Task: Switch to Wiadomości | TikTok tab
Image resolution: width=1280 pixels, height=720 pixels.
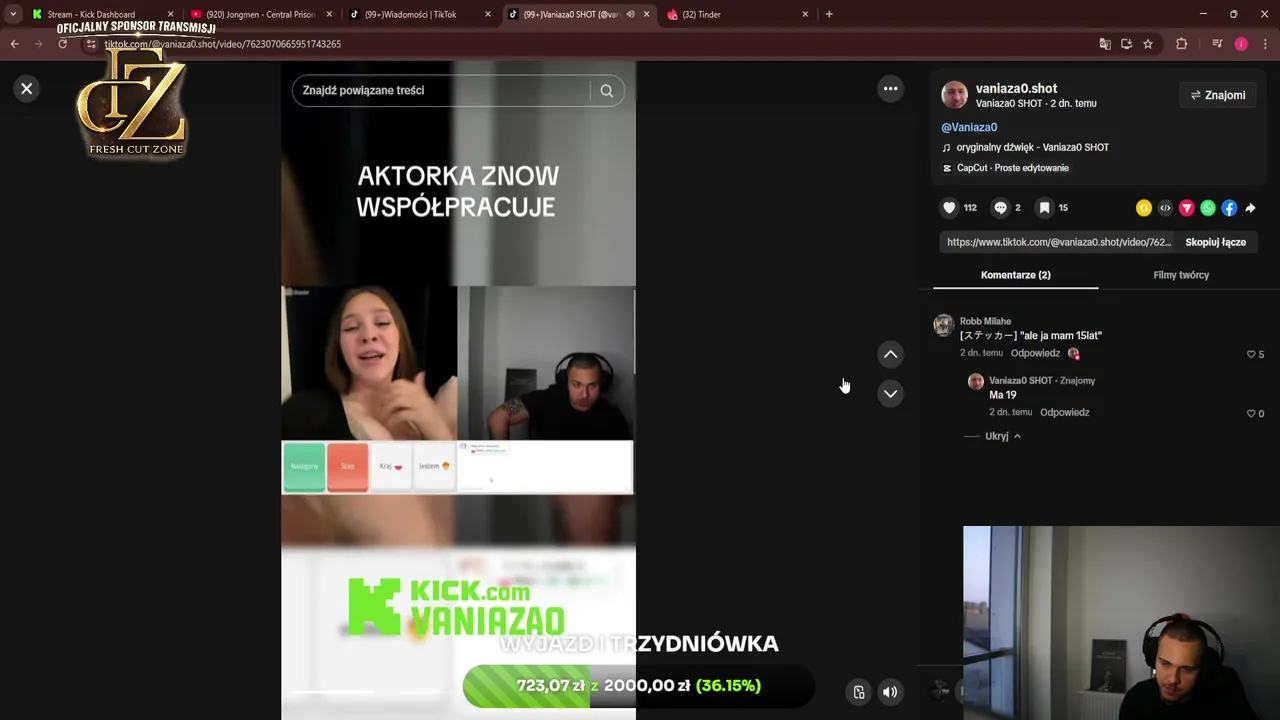Action: (x=420, y=14)
